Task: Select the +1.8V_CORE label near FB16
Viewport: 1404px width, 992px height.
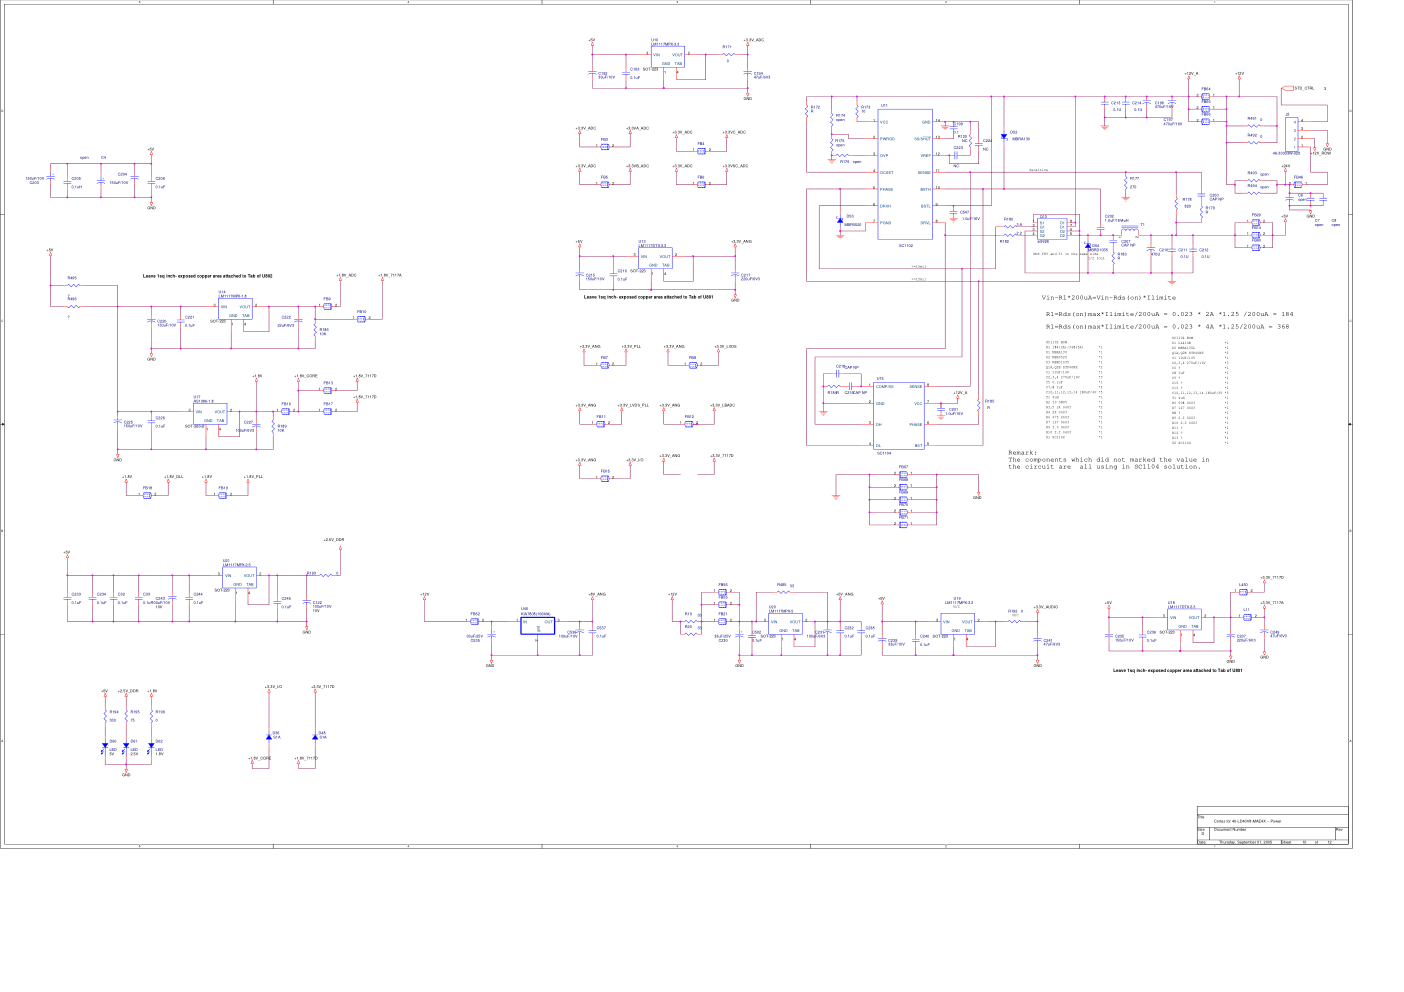Action: pos(306,376)
